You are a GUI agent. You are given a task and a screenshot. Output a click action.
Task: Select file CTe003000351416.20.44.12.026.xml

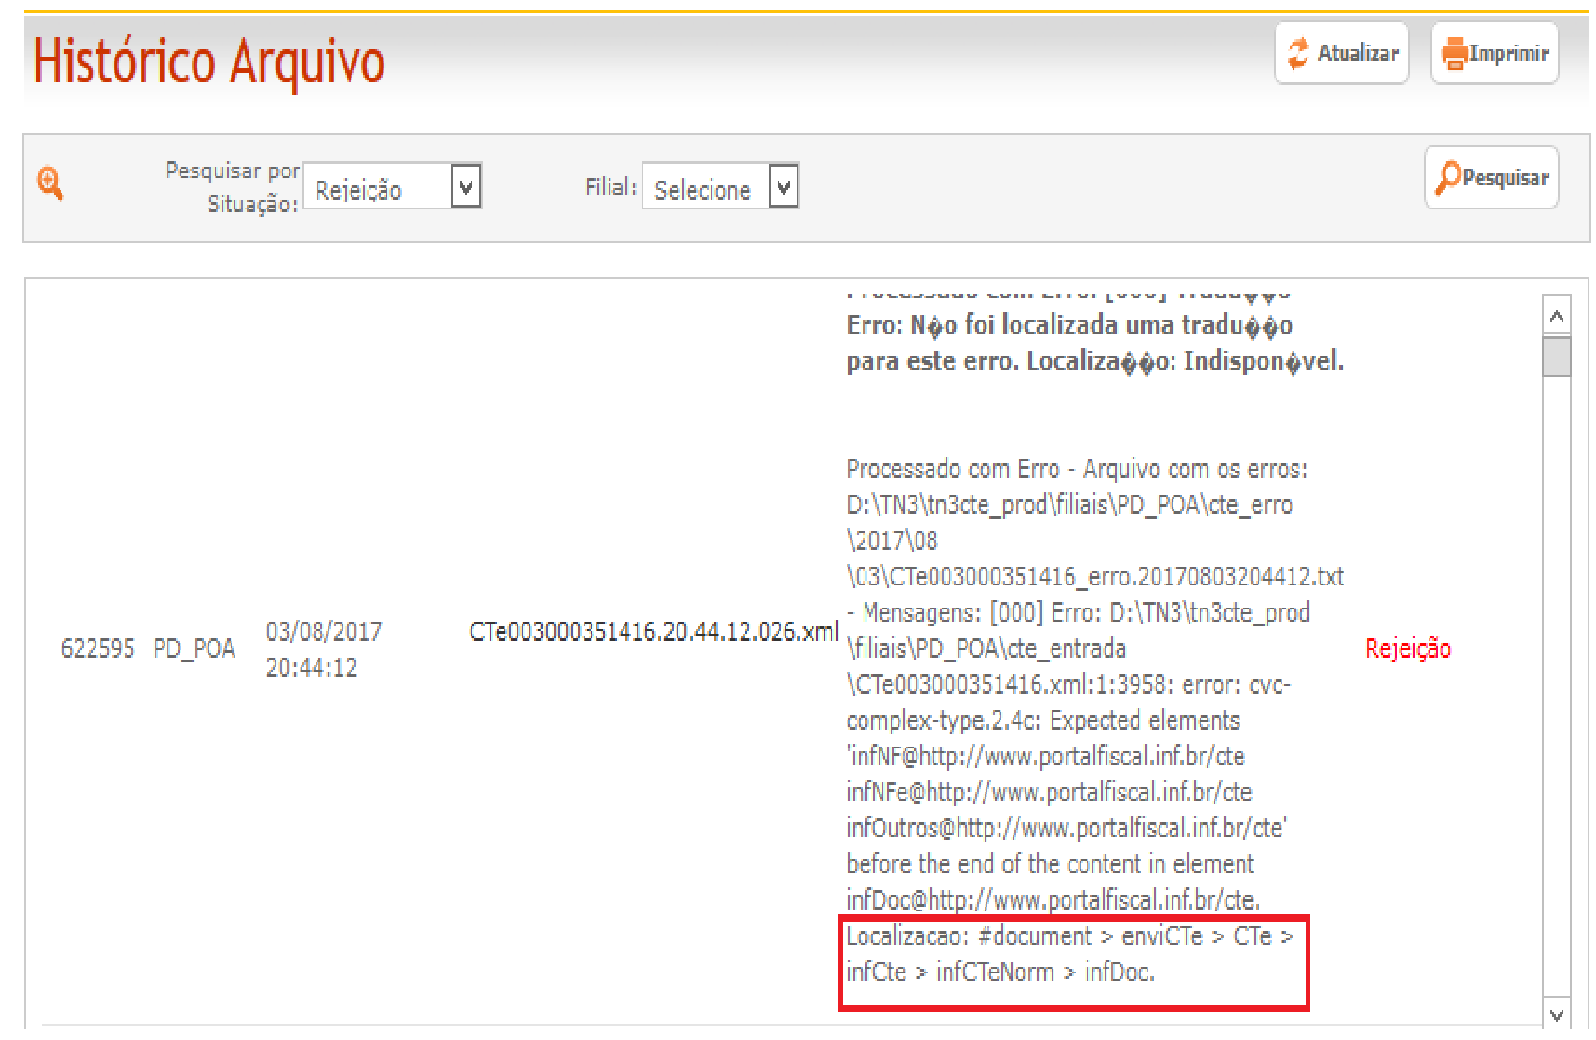pyautogui.click(x=653, y=632)
